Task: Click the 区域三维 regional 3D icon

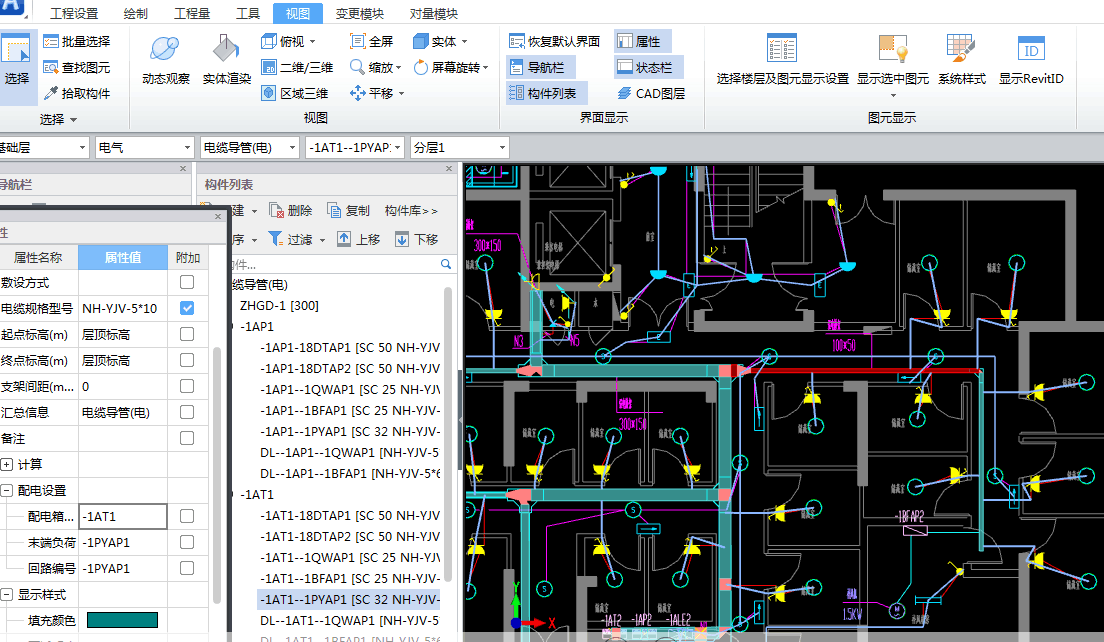Action: [268, 93]
